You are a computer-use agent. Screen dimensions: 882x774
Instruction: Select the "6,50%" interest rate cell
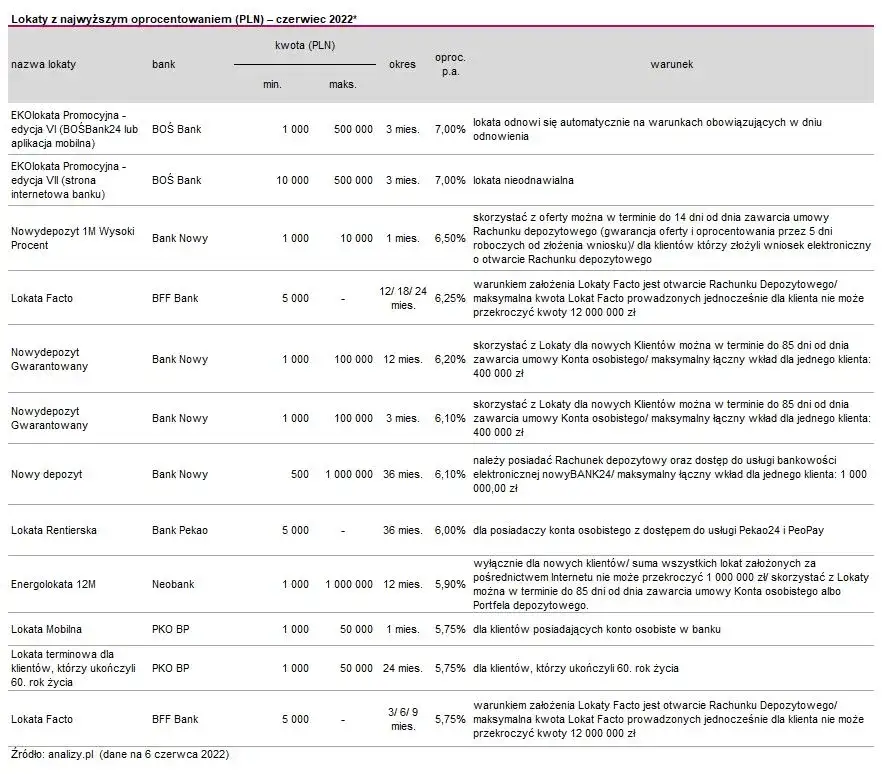tap(450, 238)
